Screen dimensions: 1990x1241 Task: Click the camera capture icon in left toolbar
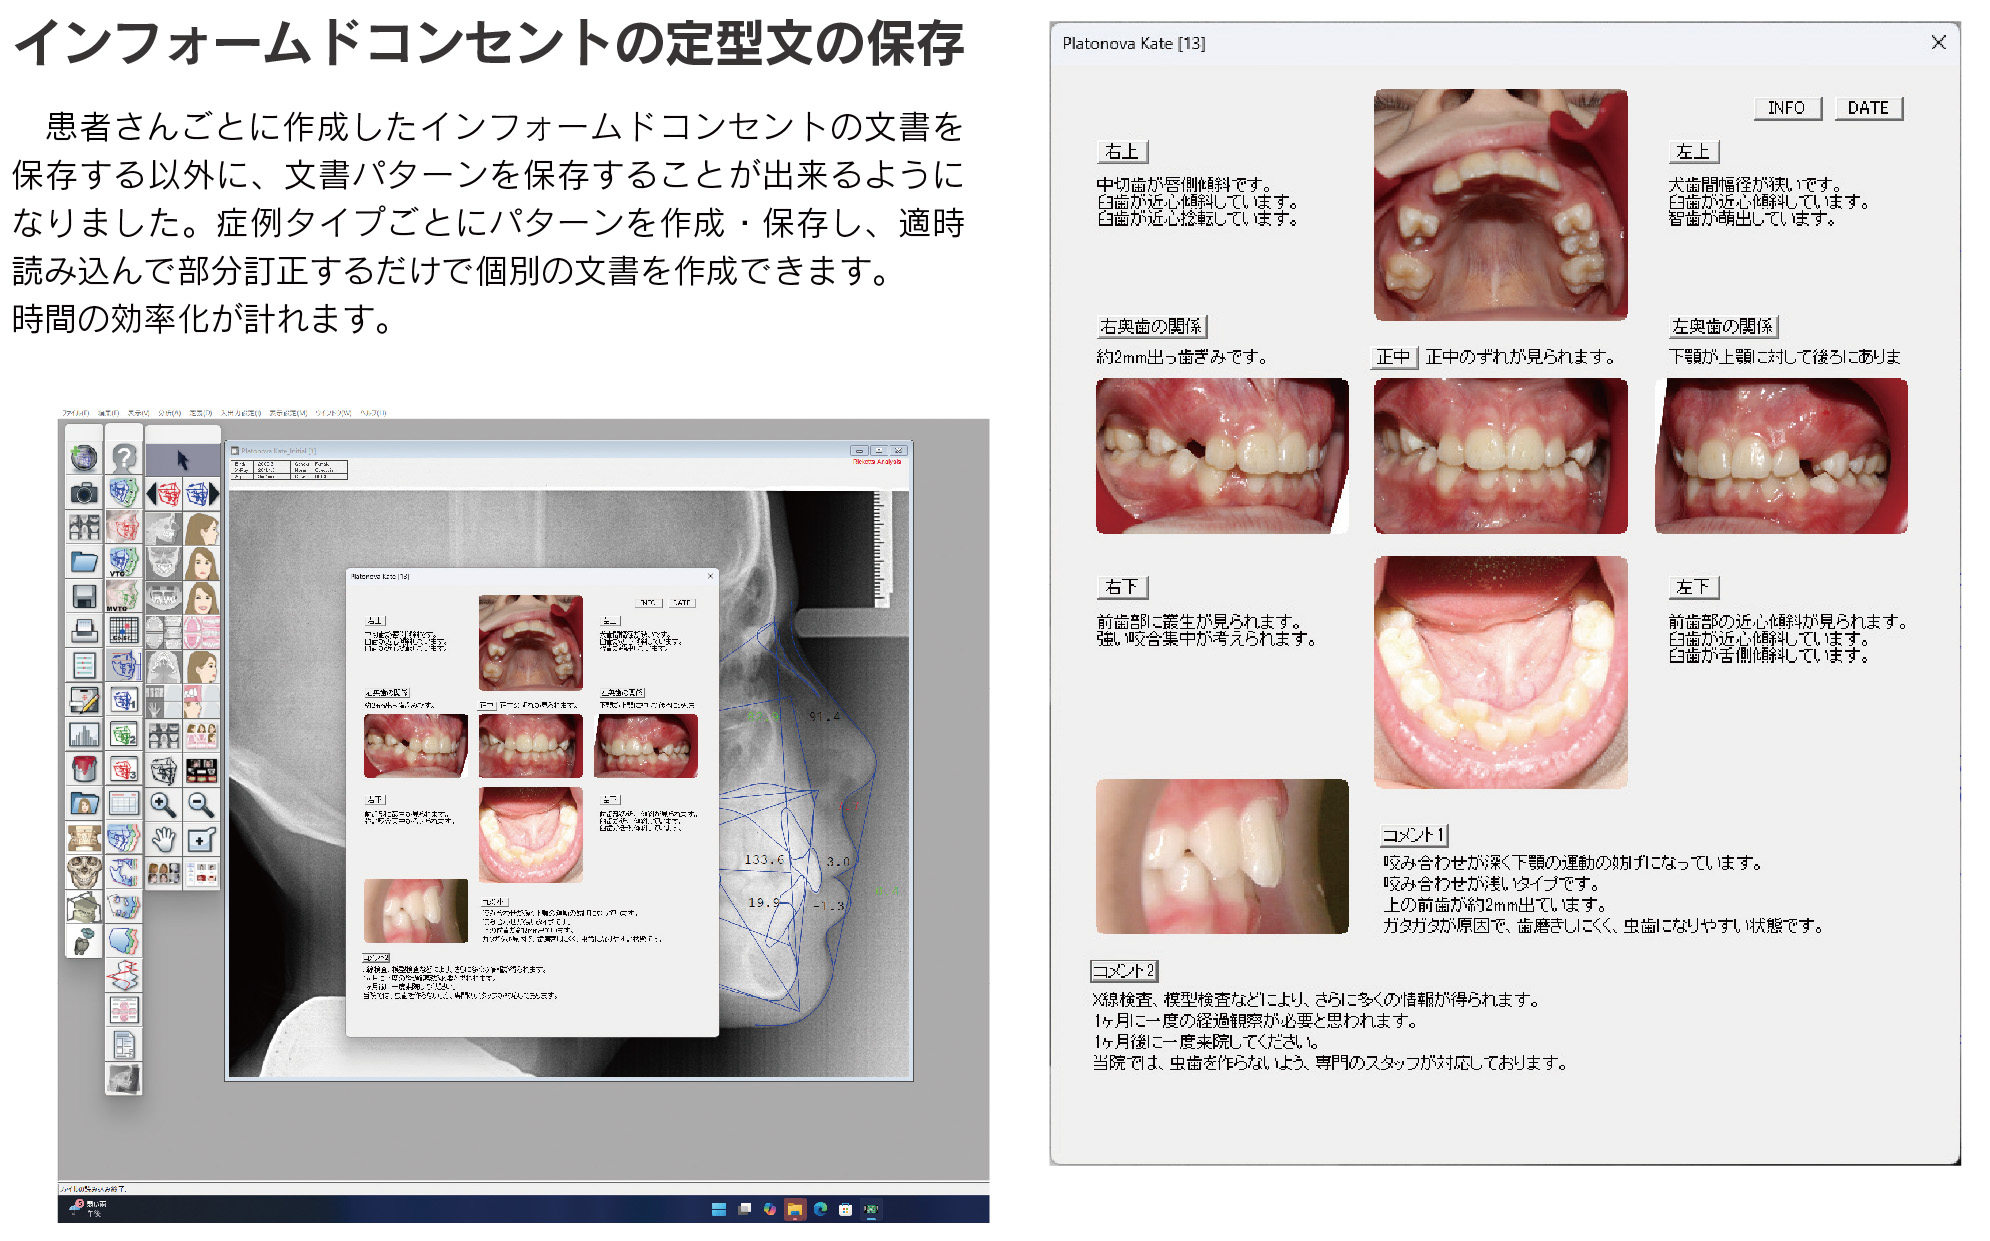point(84,493)
